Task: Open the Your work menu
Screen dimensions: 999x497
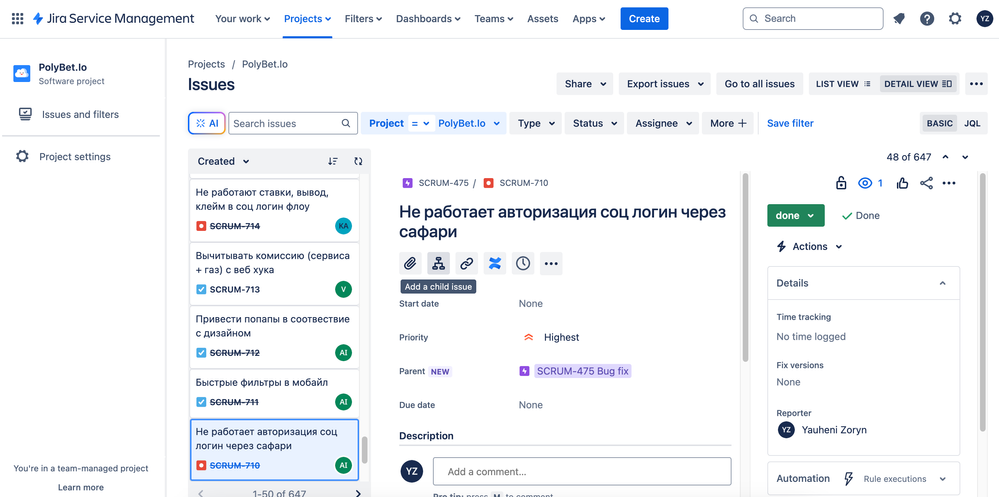Action: coord(243,18)
